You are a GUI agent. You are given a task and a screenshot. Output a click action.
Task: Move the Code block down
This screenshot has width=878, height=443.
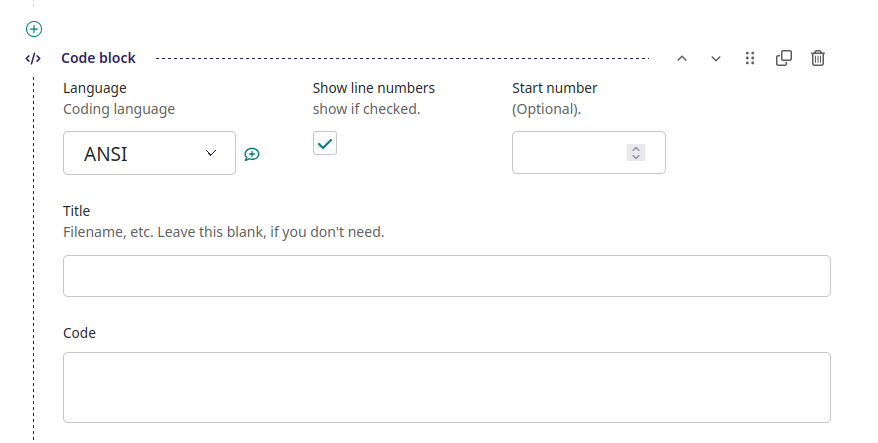click(716, 58)
